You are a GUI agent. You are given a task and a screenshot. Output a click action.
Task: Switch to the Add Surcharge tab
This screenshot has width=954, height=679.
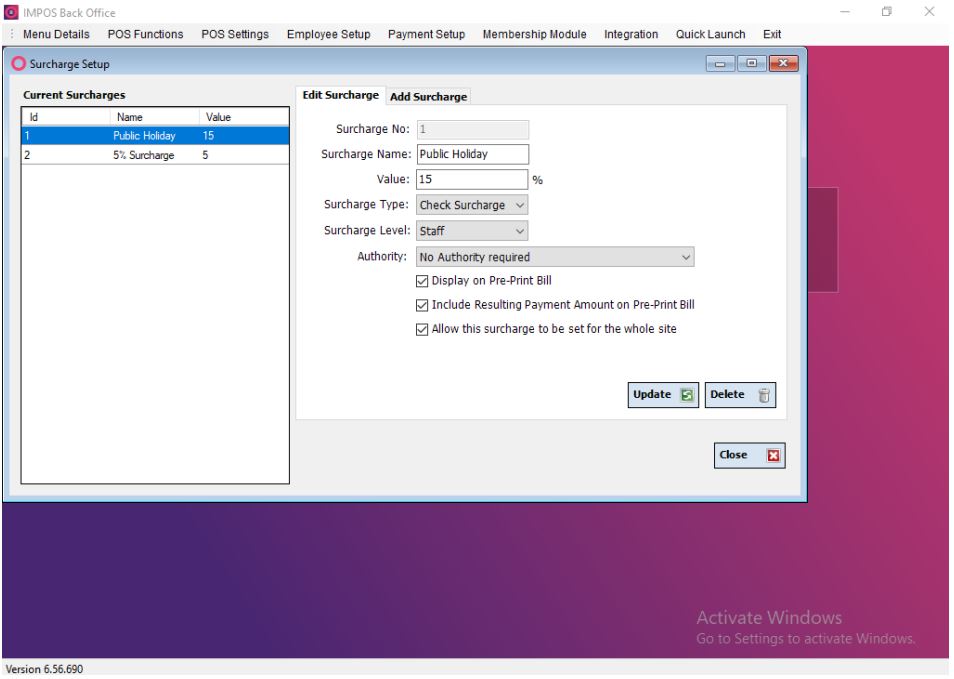[x=428, y=97]
